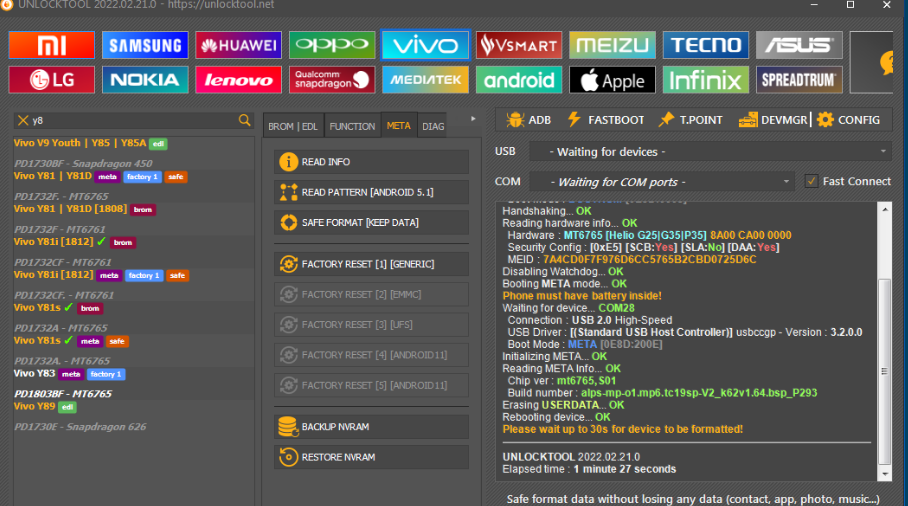
Task: Click READ PATTERN [ANDROID 5.1] button
Action: click(x=371, y=192)
